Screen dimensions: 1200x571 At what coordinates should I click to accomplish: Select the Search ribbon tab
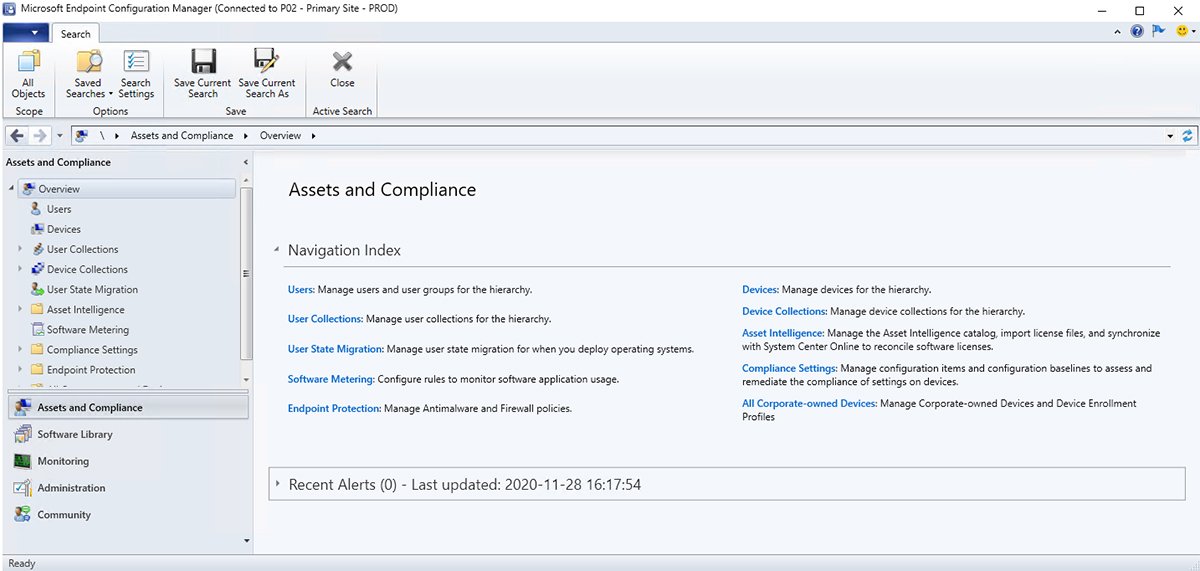coord(75,33)
